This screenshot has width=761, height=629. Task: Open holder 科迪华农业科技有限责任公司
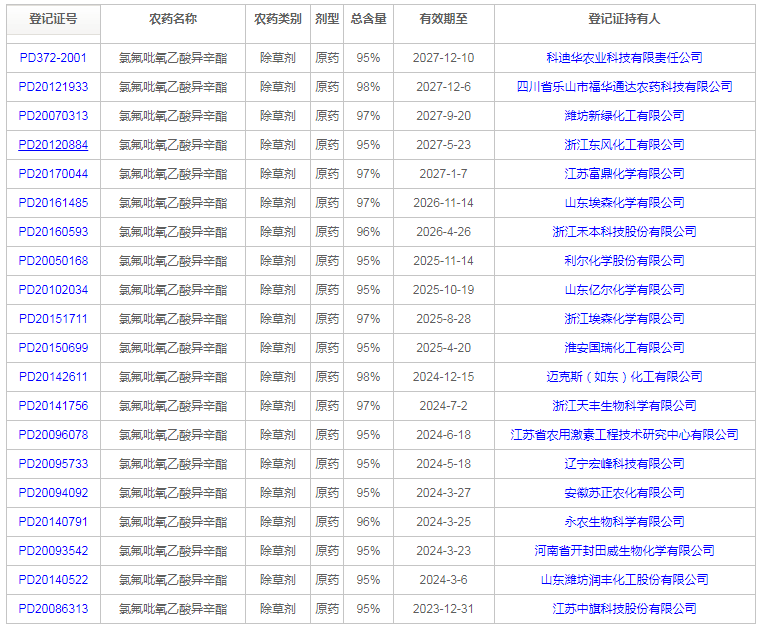pos(624,58)
